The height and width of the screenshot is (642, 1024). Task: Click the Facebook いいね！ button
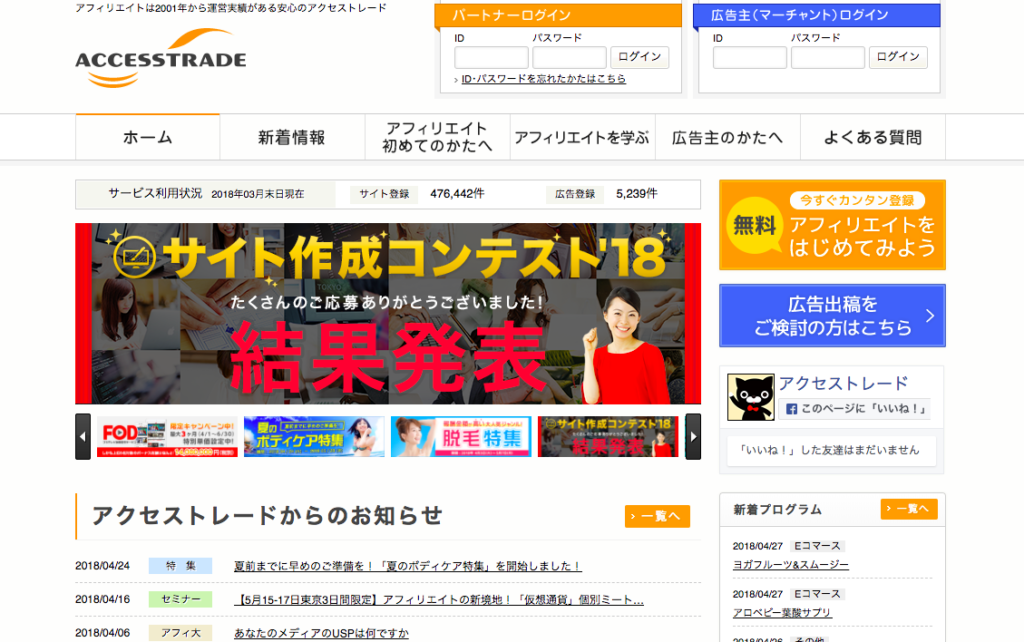click(x=856, y=409)
